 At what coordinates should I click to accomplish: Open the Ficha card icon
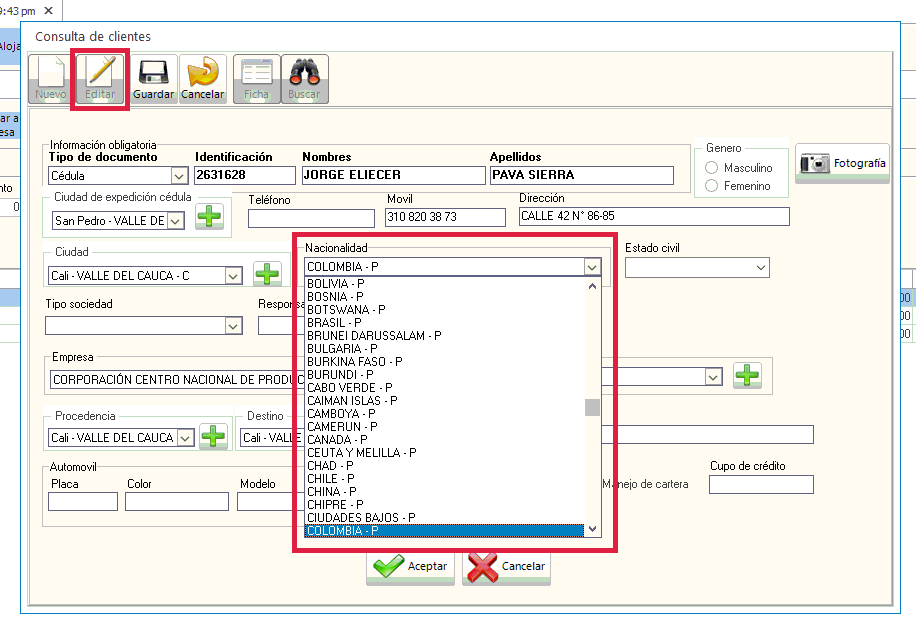point(257,72)
